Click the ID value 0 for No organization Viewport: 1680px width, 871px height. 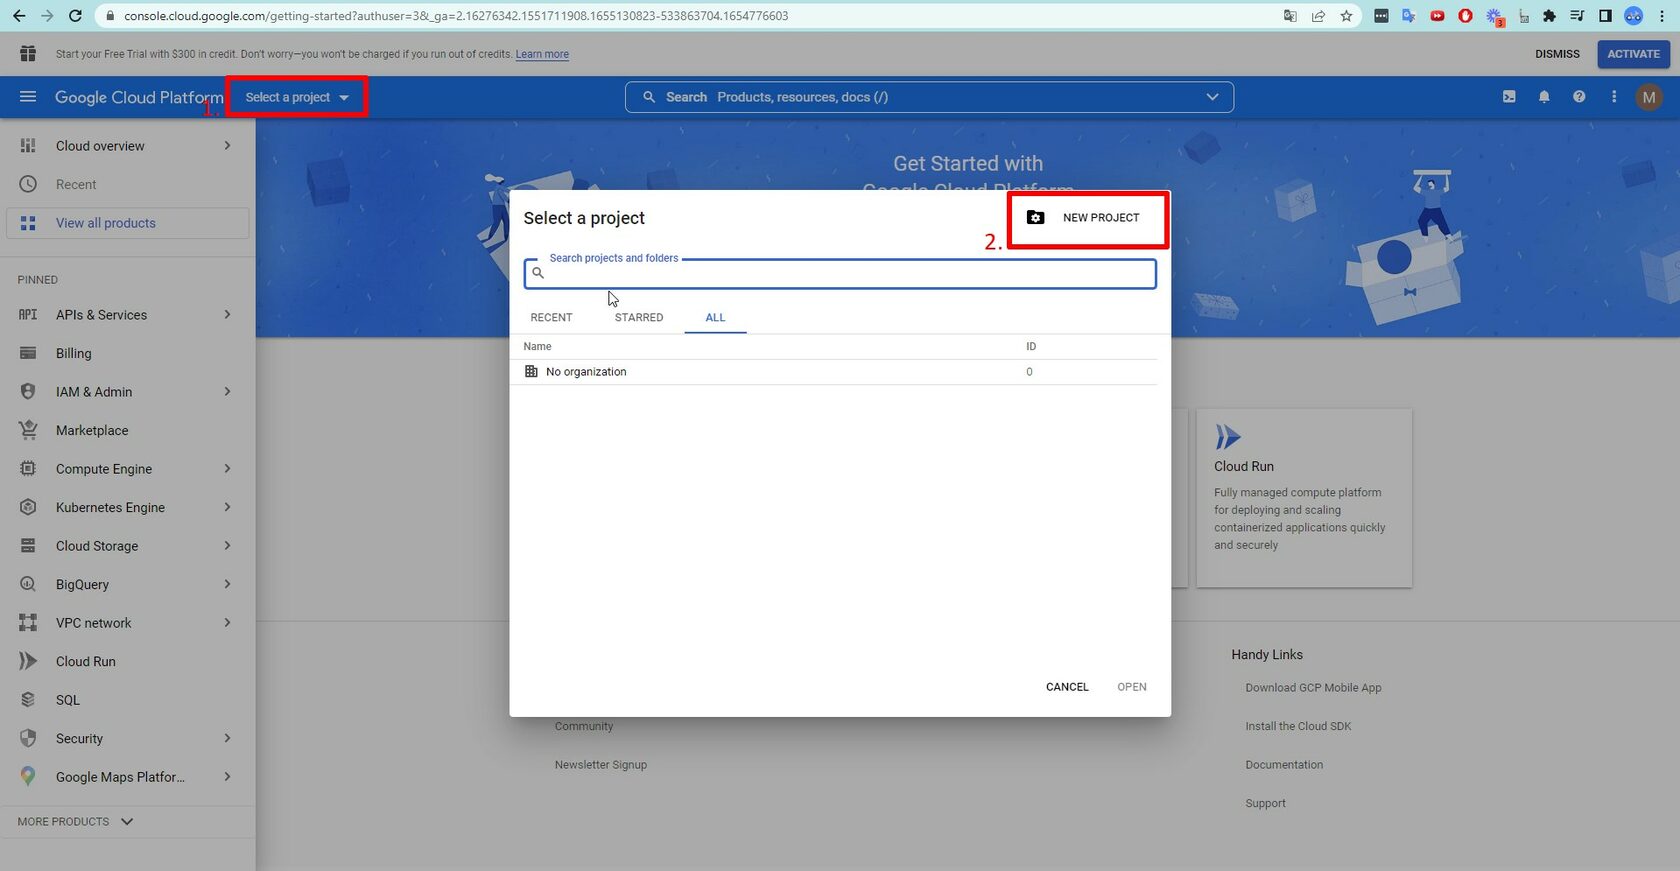pyautogui.click(x=1029, y=372)
